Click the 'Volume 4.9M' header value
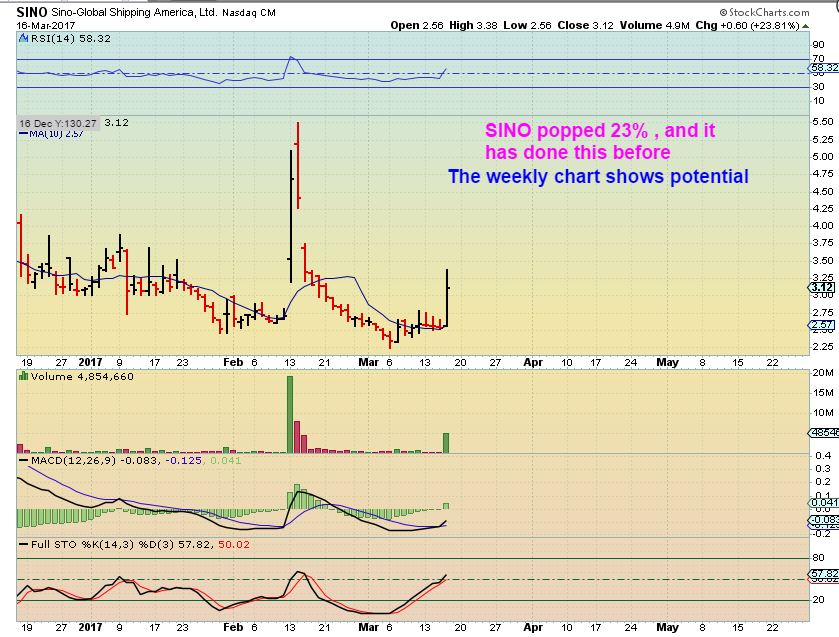This screenshot has height=637, width=839. click(655, 25)
